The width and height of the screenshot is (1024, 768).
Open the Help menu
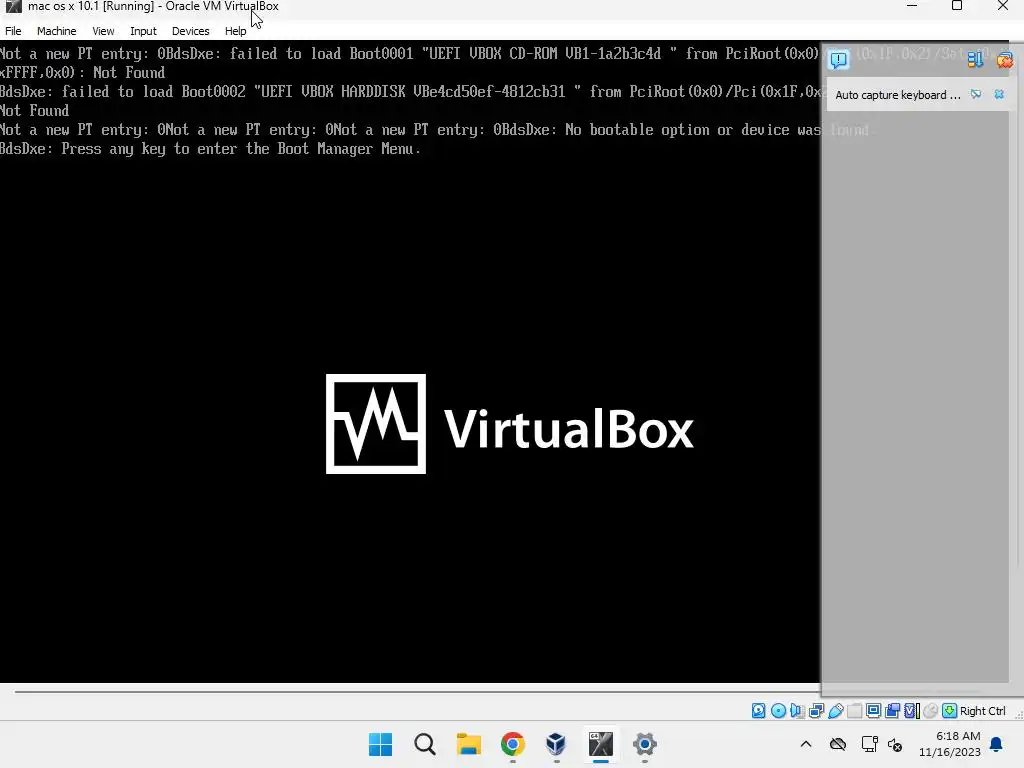click(x=236, y=31)
